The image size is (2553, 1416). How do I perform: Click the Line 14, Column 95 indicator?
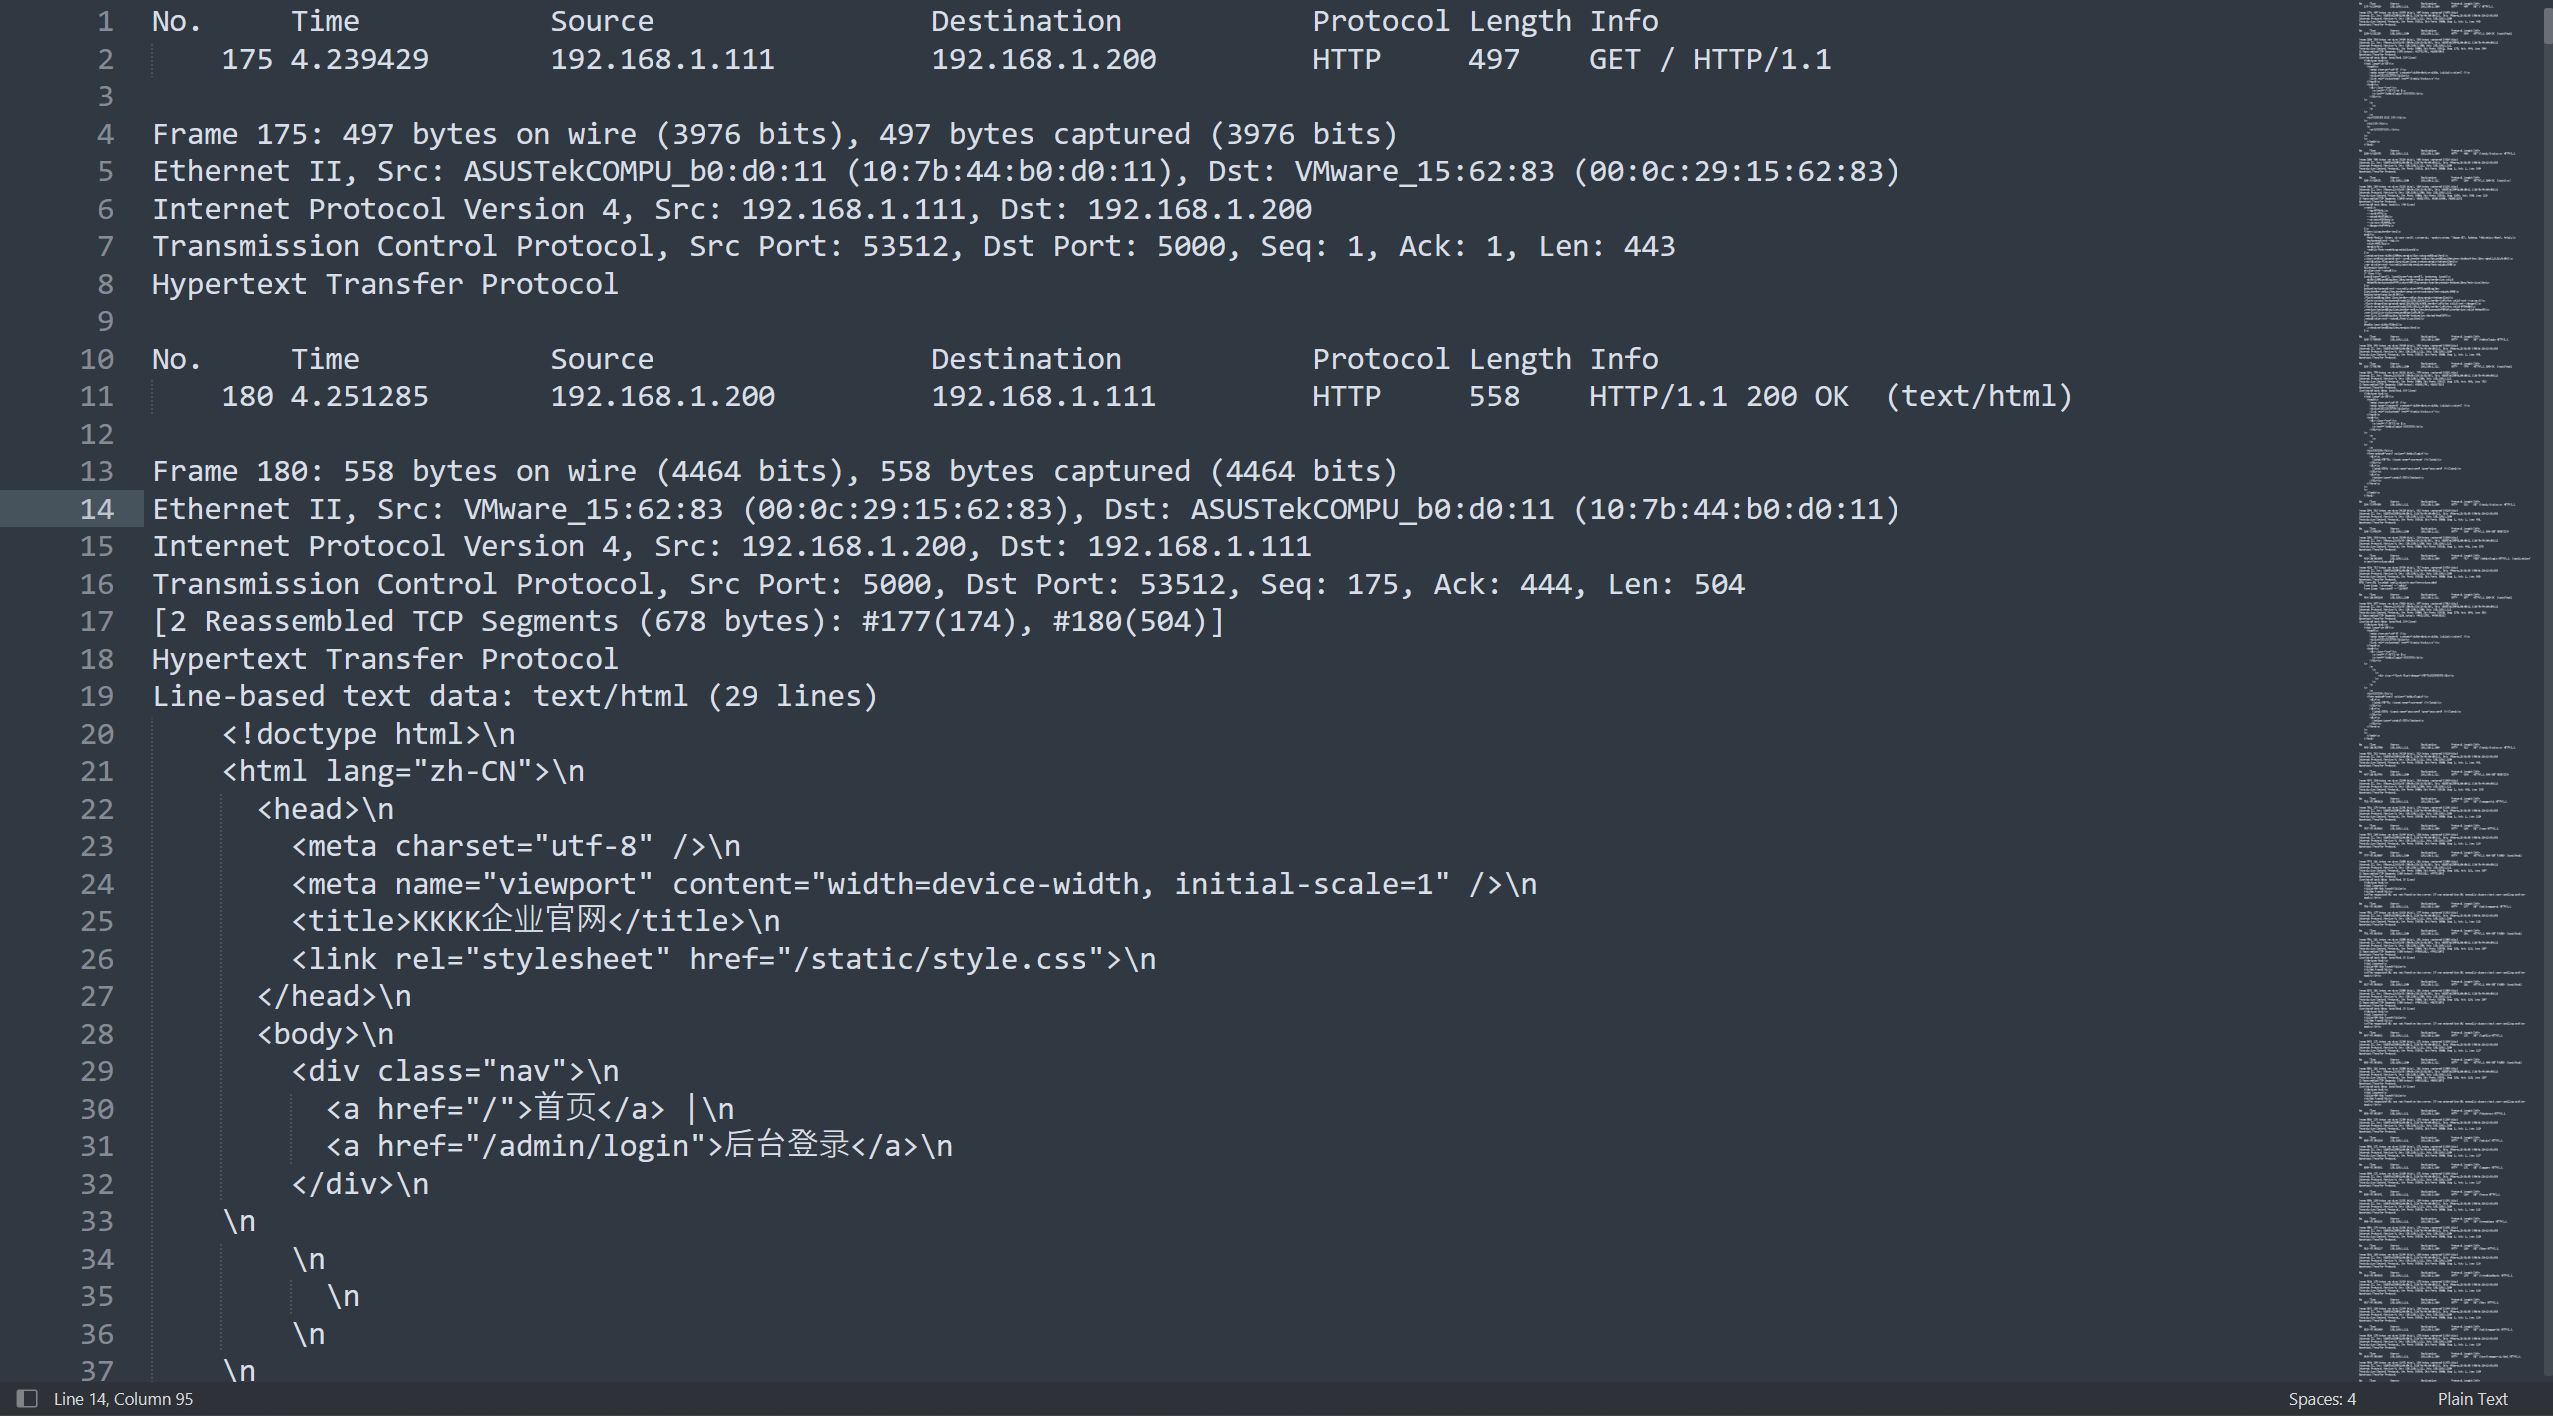[123, 1399]
